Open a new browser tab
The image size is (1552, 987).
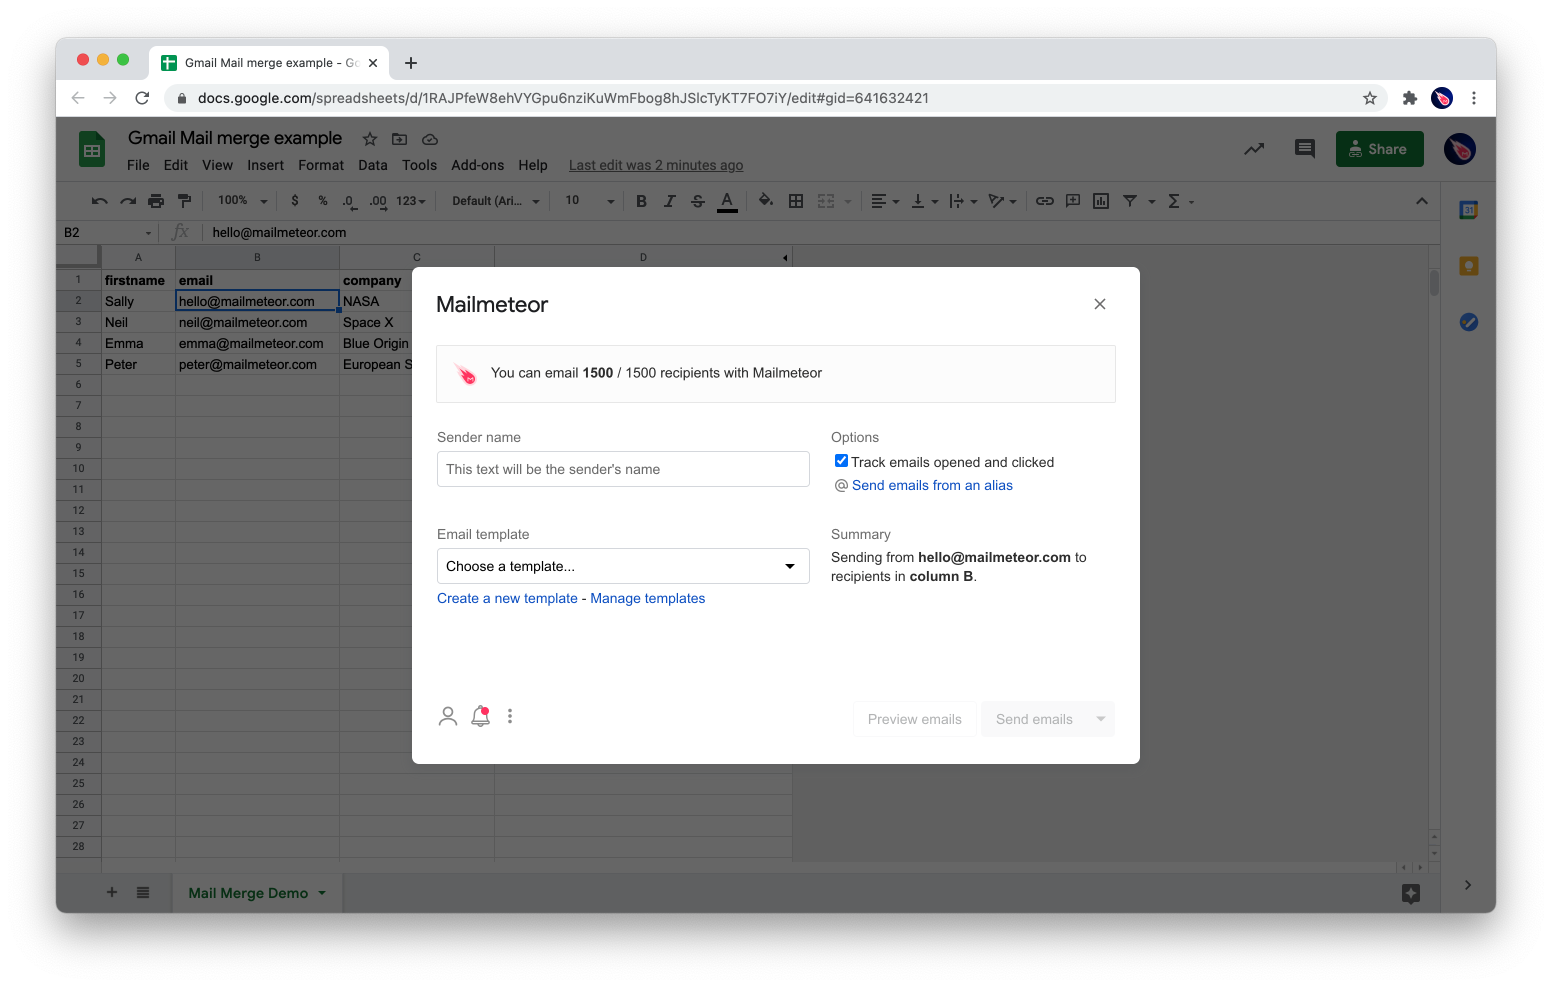pos(411,63)
